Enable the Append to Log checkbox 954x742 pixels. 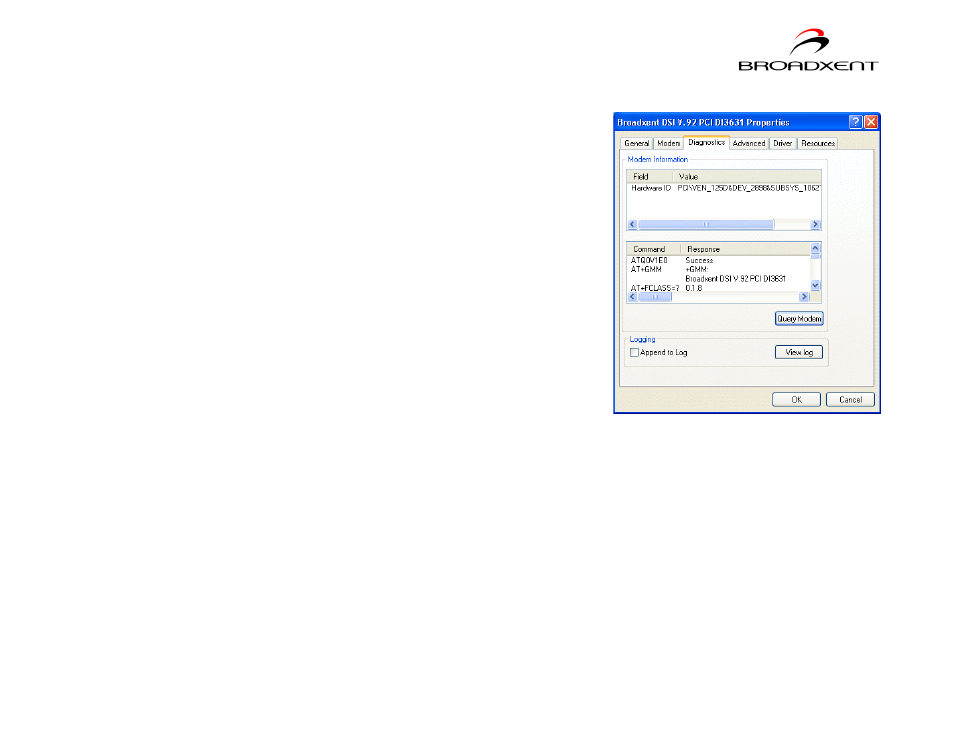point(634,353)
